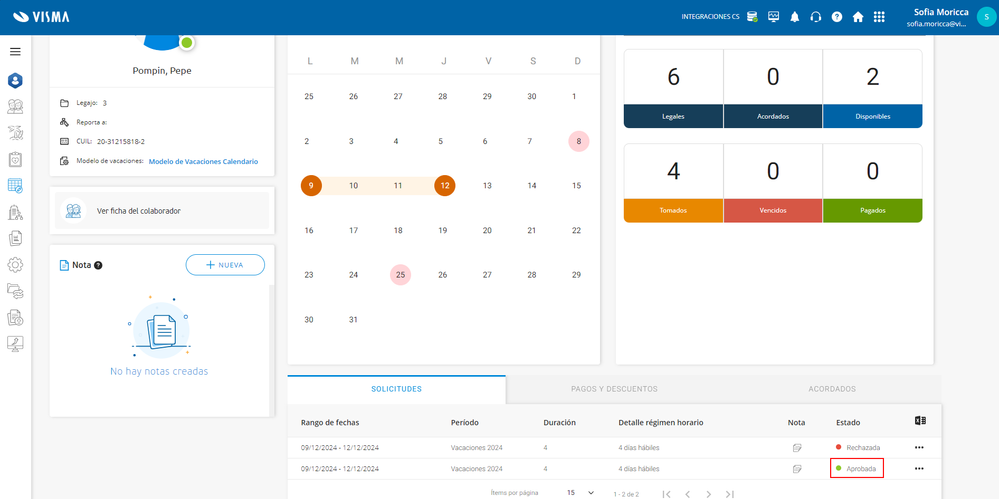999x499 pixels.
Task: Select highlighted day 25 on the calendar
Action: 400,275
